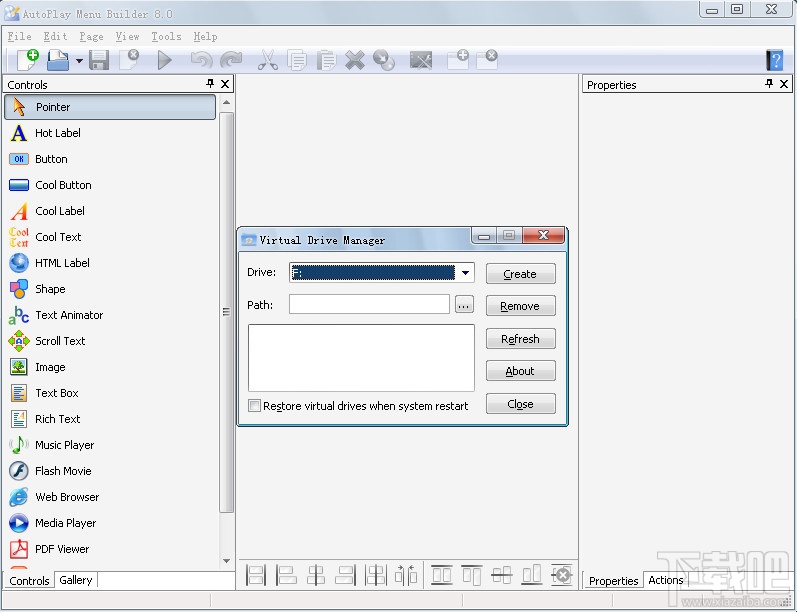The width and height of the screenshot is (797, 612).
Task: Open the Edit menu
Action: pos(55,37)
